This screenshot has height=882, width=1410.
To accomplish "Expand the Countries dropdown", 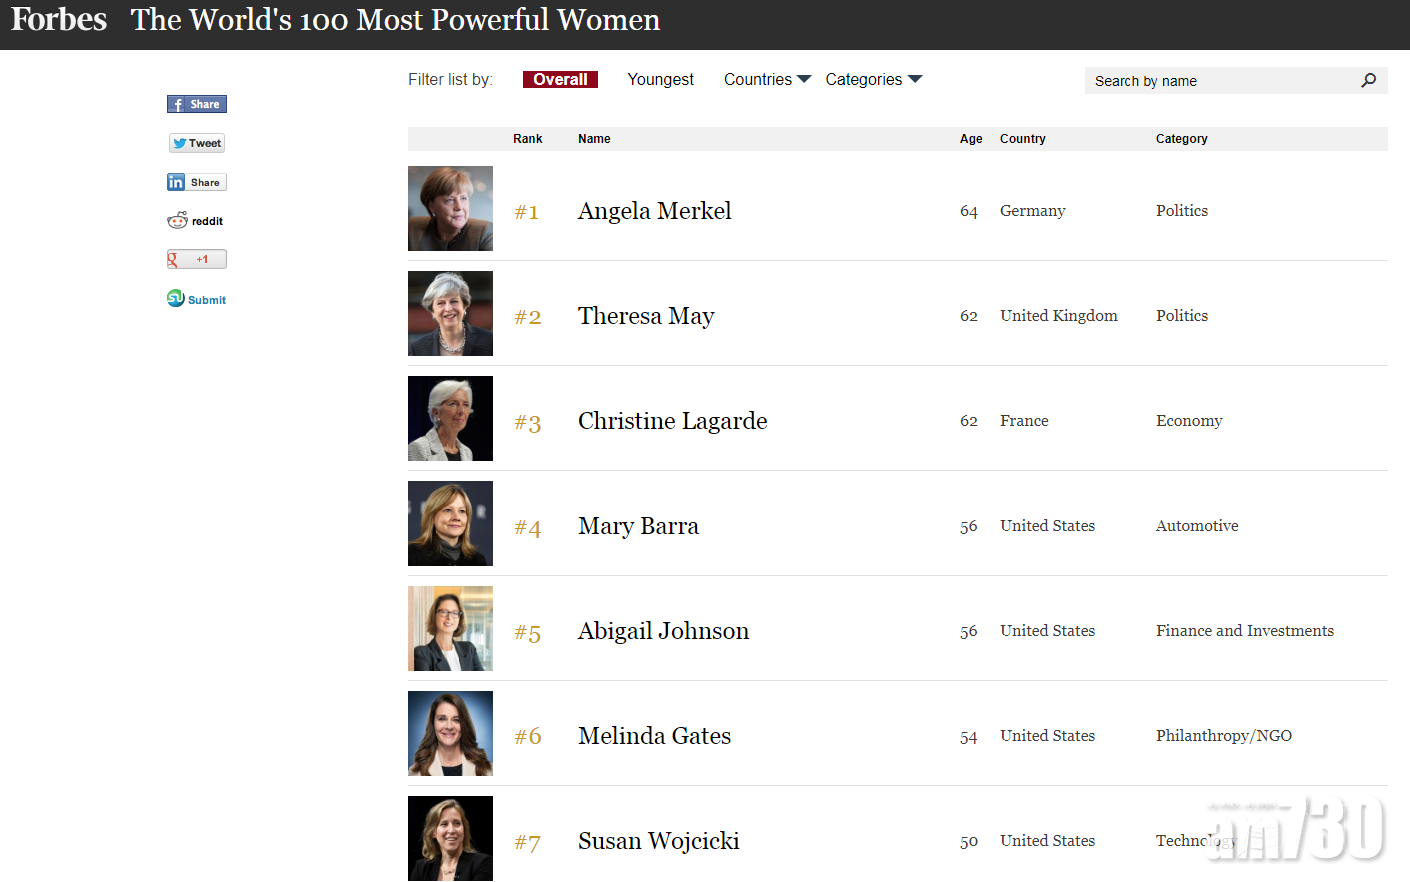I will click(x=767, y=79).
